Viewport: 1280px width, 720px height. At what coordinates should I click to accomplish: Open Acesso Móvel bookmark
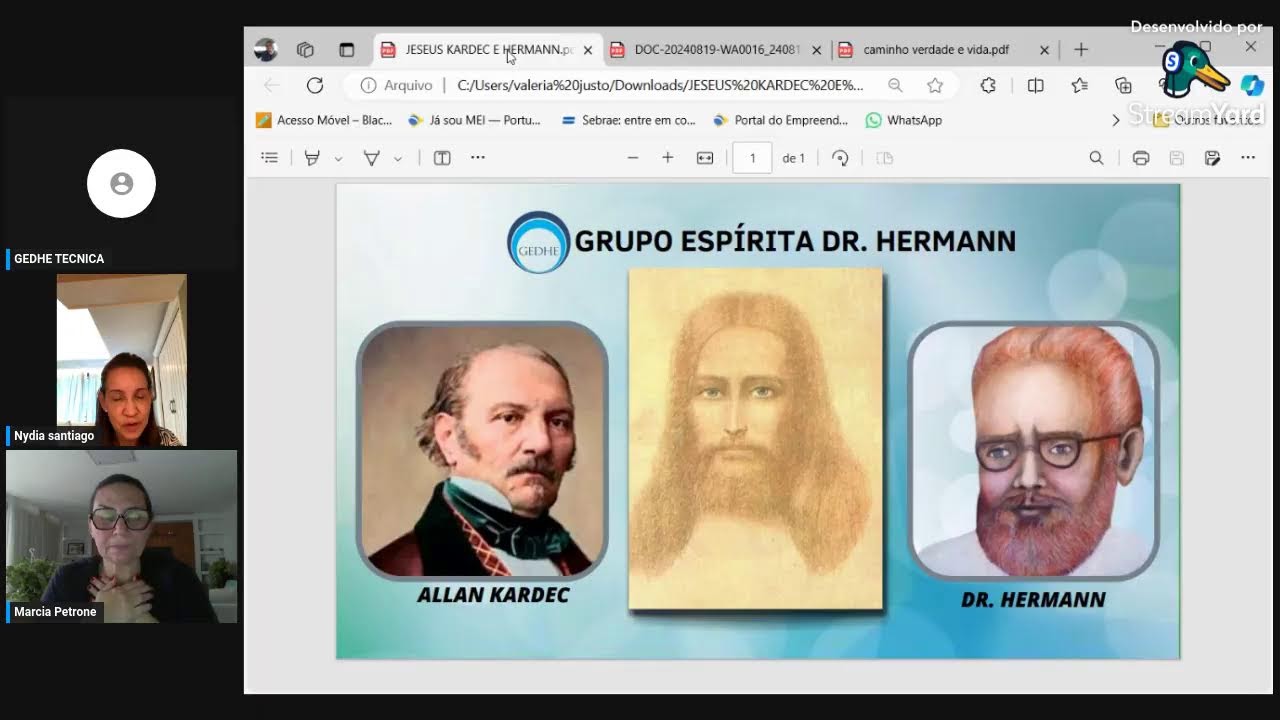click(x=324, y=120)
